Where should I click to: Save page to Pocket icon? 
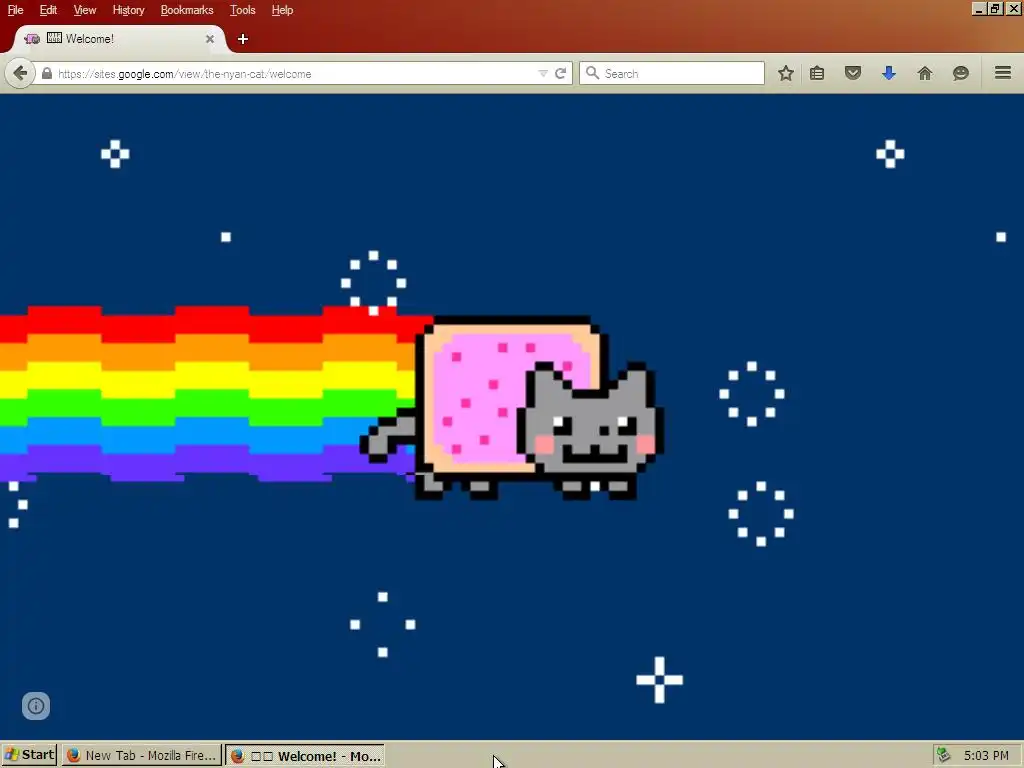tap(853, 73)
